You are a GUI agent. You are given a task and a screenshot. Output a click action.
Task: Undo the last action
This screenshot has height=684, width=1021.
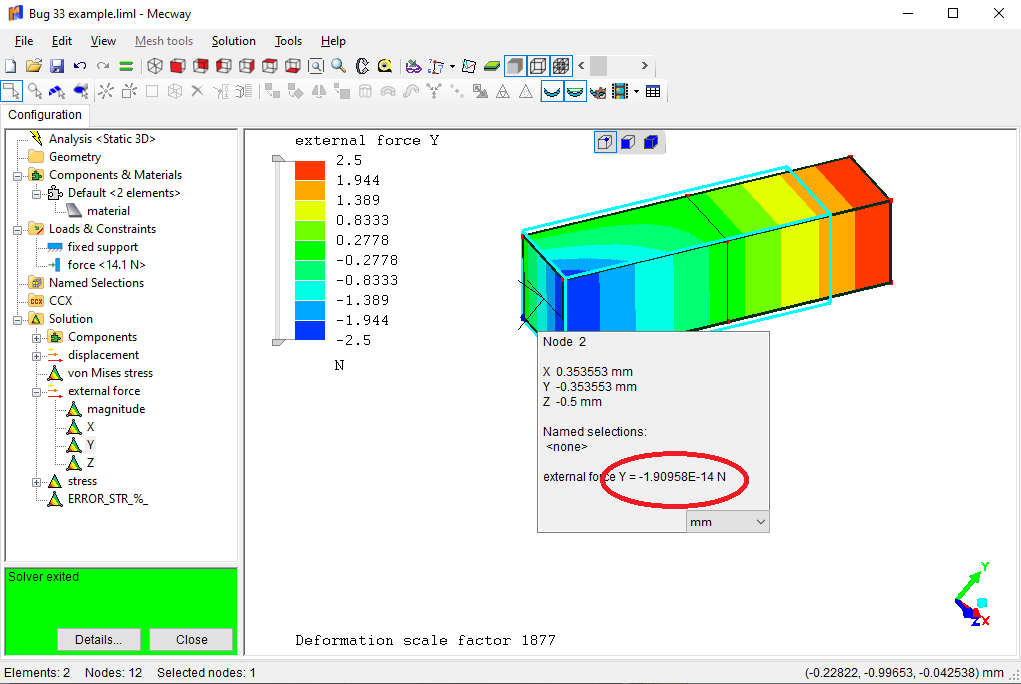pos(80,66)
